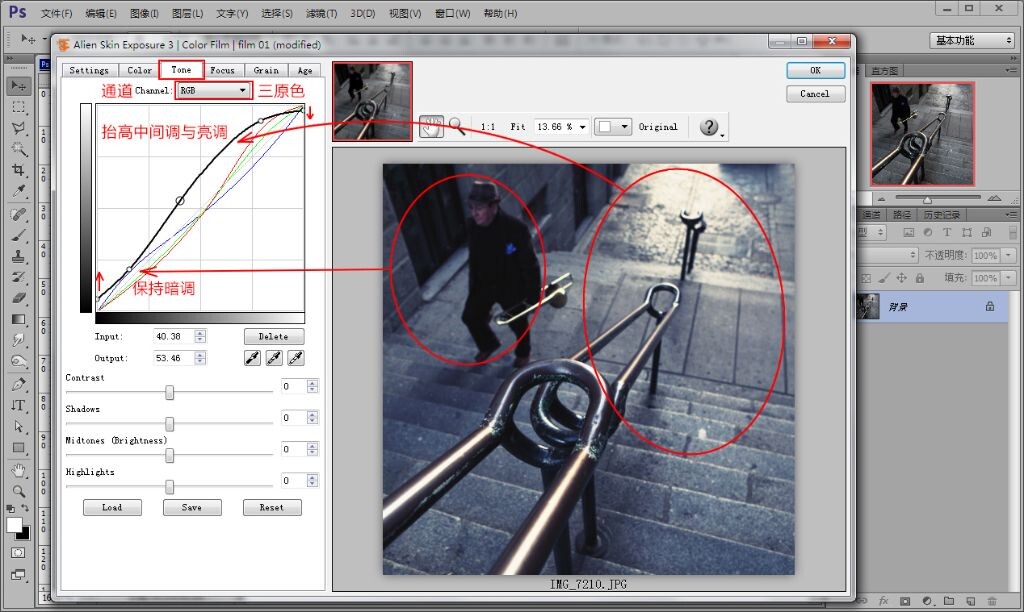This screenshot has width=1024, height=612.
Task: Select the Eyedropper tool in Photoshop toolbar
Action: 18,192
